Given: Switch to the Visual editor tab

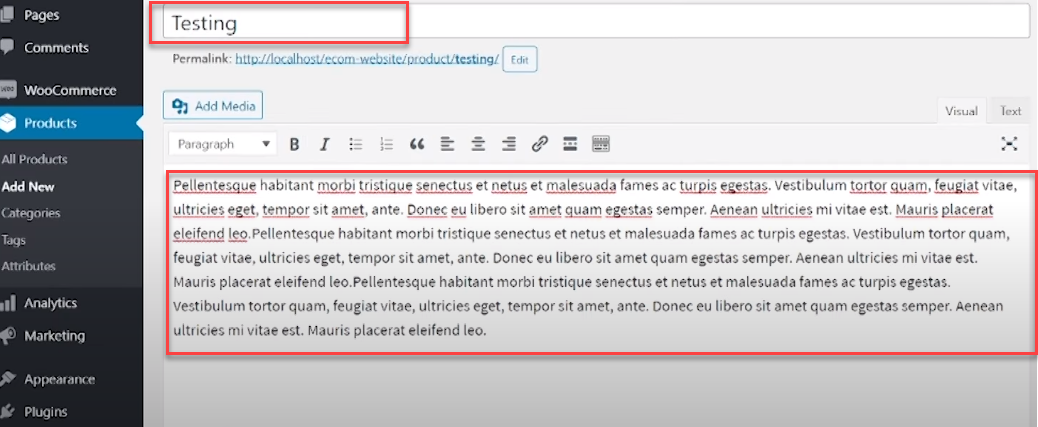Looking at the screenshot, I should (961, 111).
